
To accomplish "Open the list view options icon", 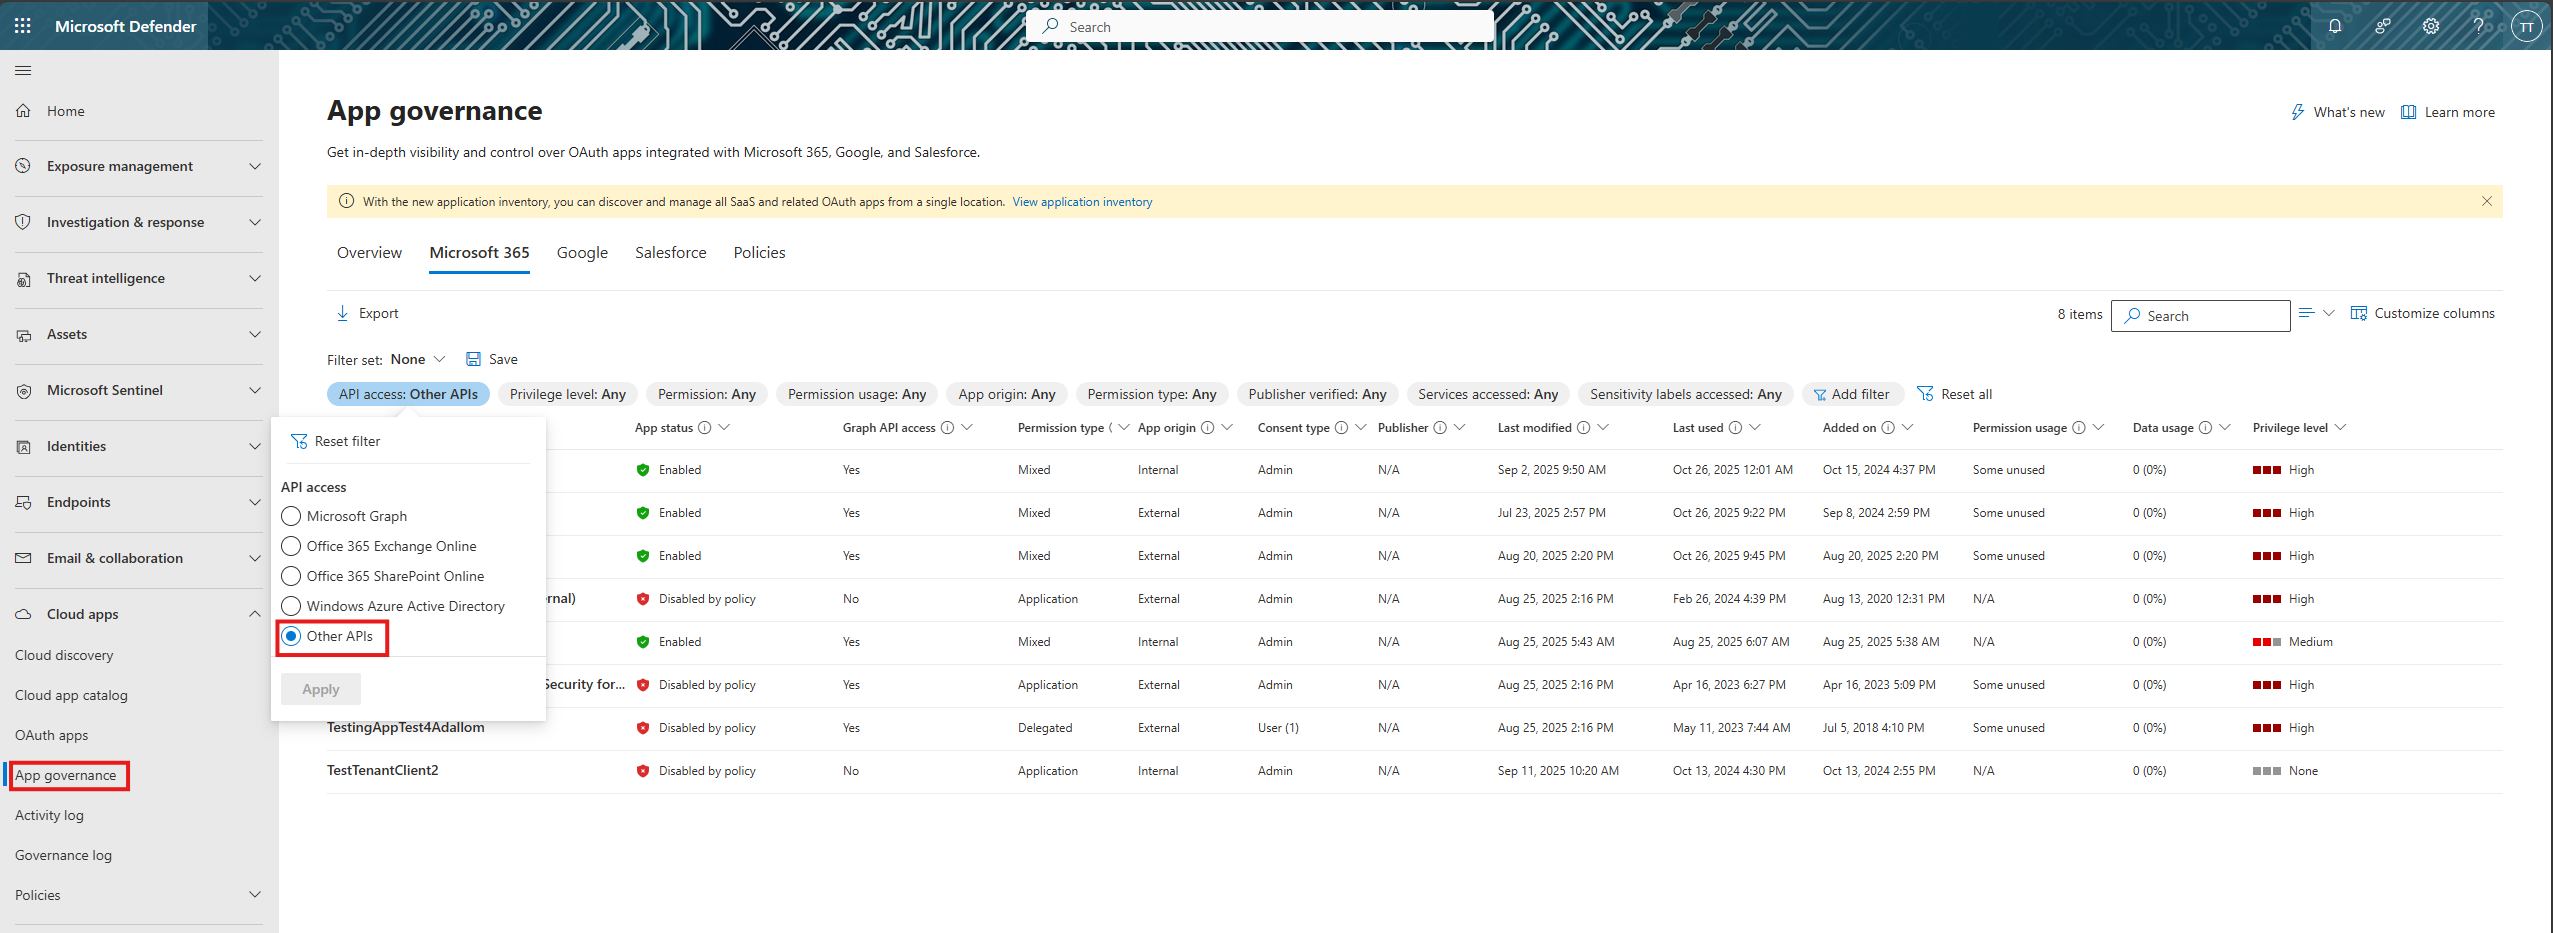I will pyautogui.click(x=2316, y=313).
